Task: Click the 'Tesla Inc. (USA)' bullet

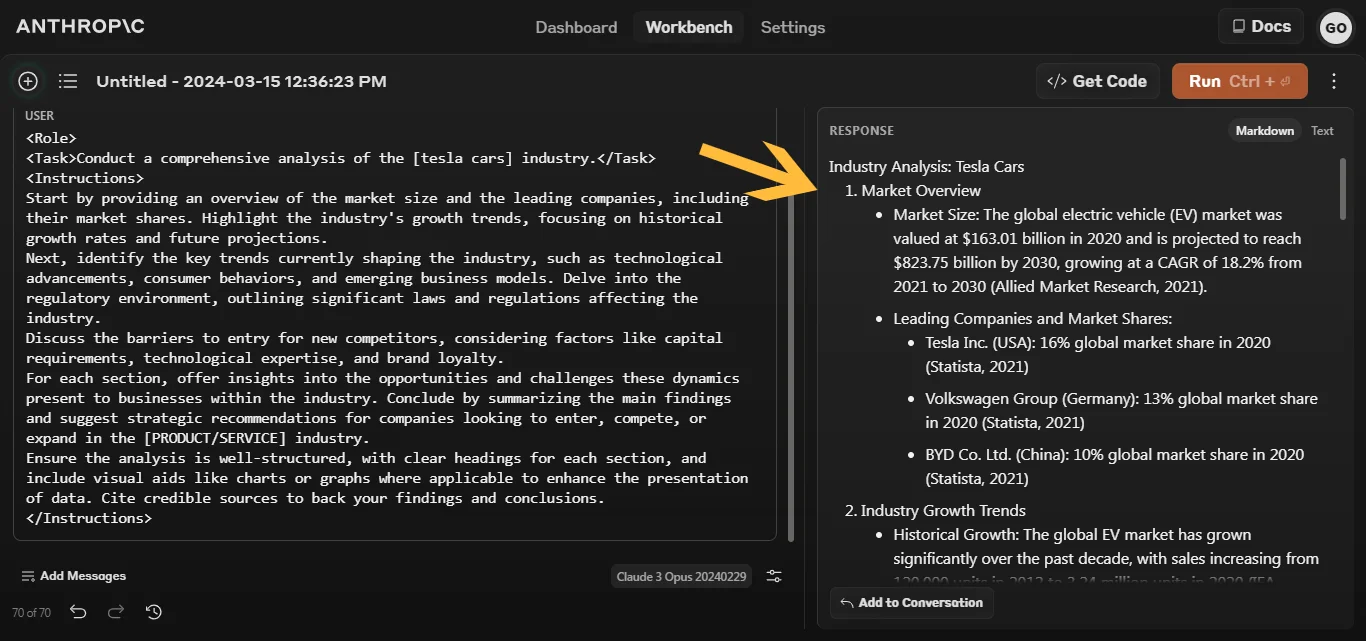Action: click(1098, 355)
